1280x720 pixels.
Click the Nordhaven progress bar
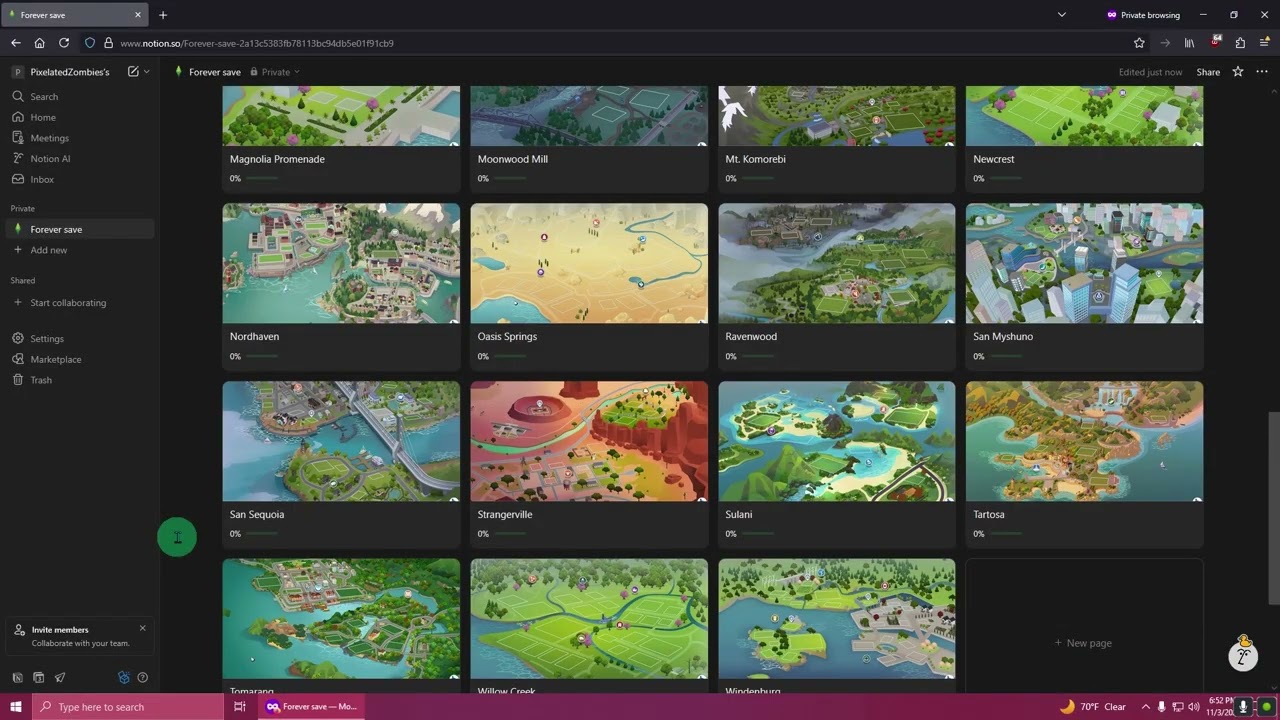point(262,356)
